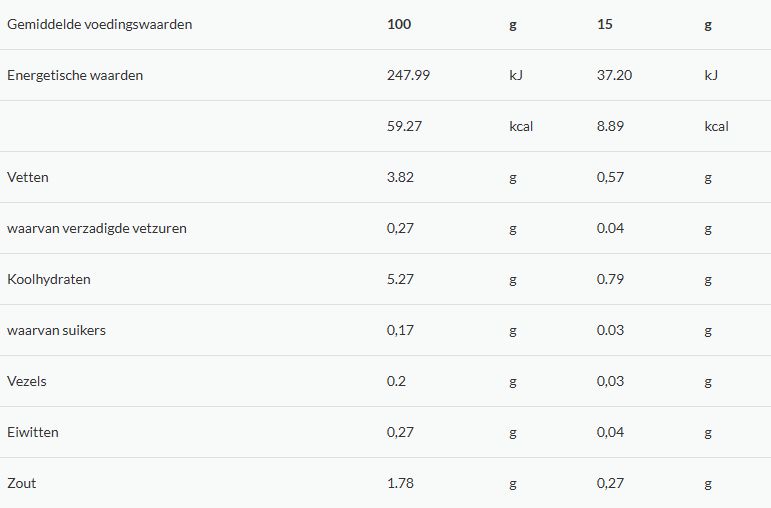Click the 5.27 carbohydrates value
771x508 pixels.
[x=400, y=279]
